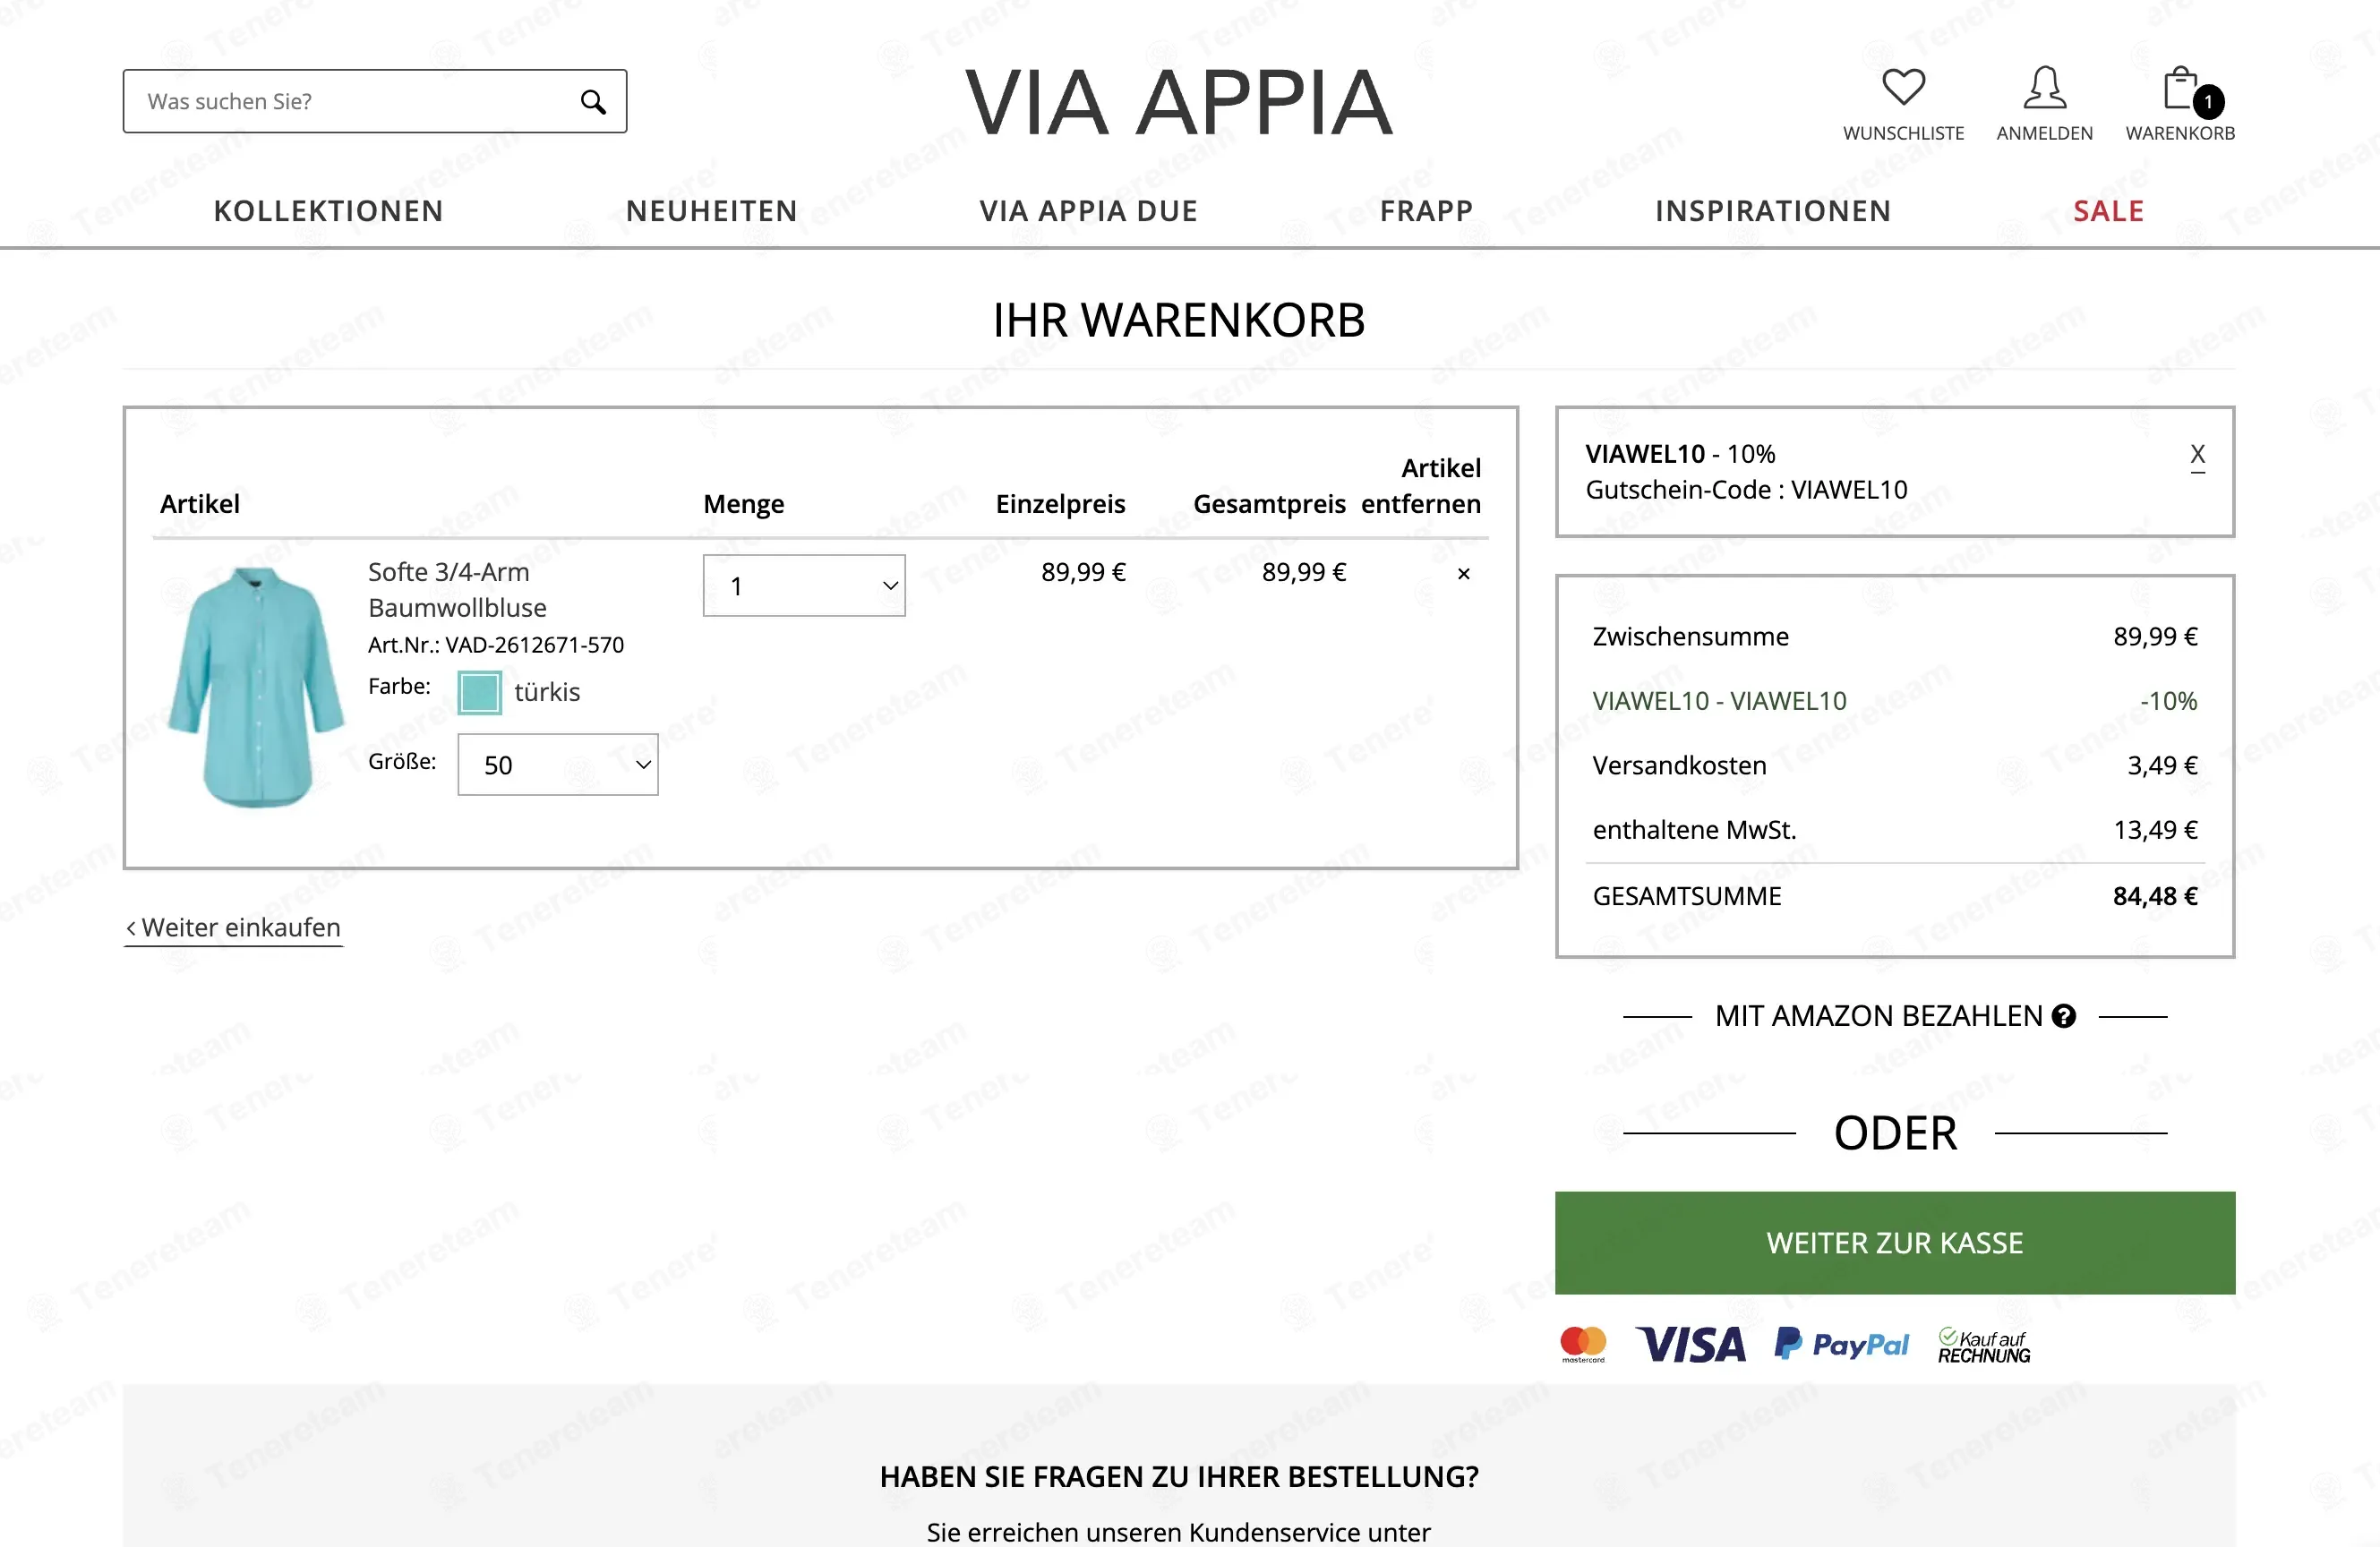Click the WEITER ZUR KASSE button
This screenshot has width=2380, height=1547.
pyautogui.click(x=1894, y=1242)
